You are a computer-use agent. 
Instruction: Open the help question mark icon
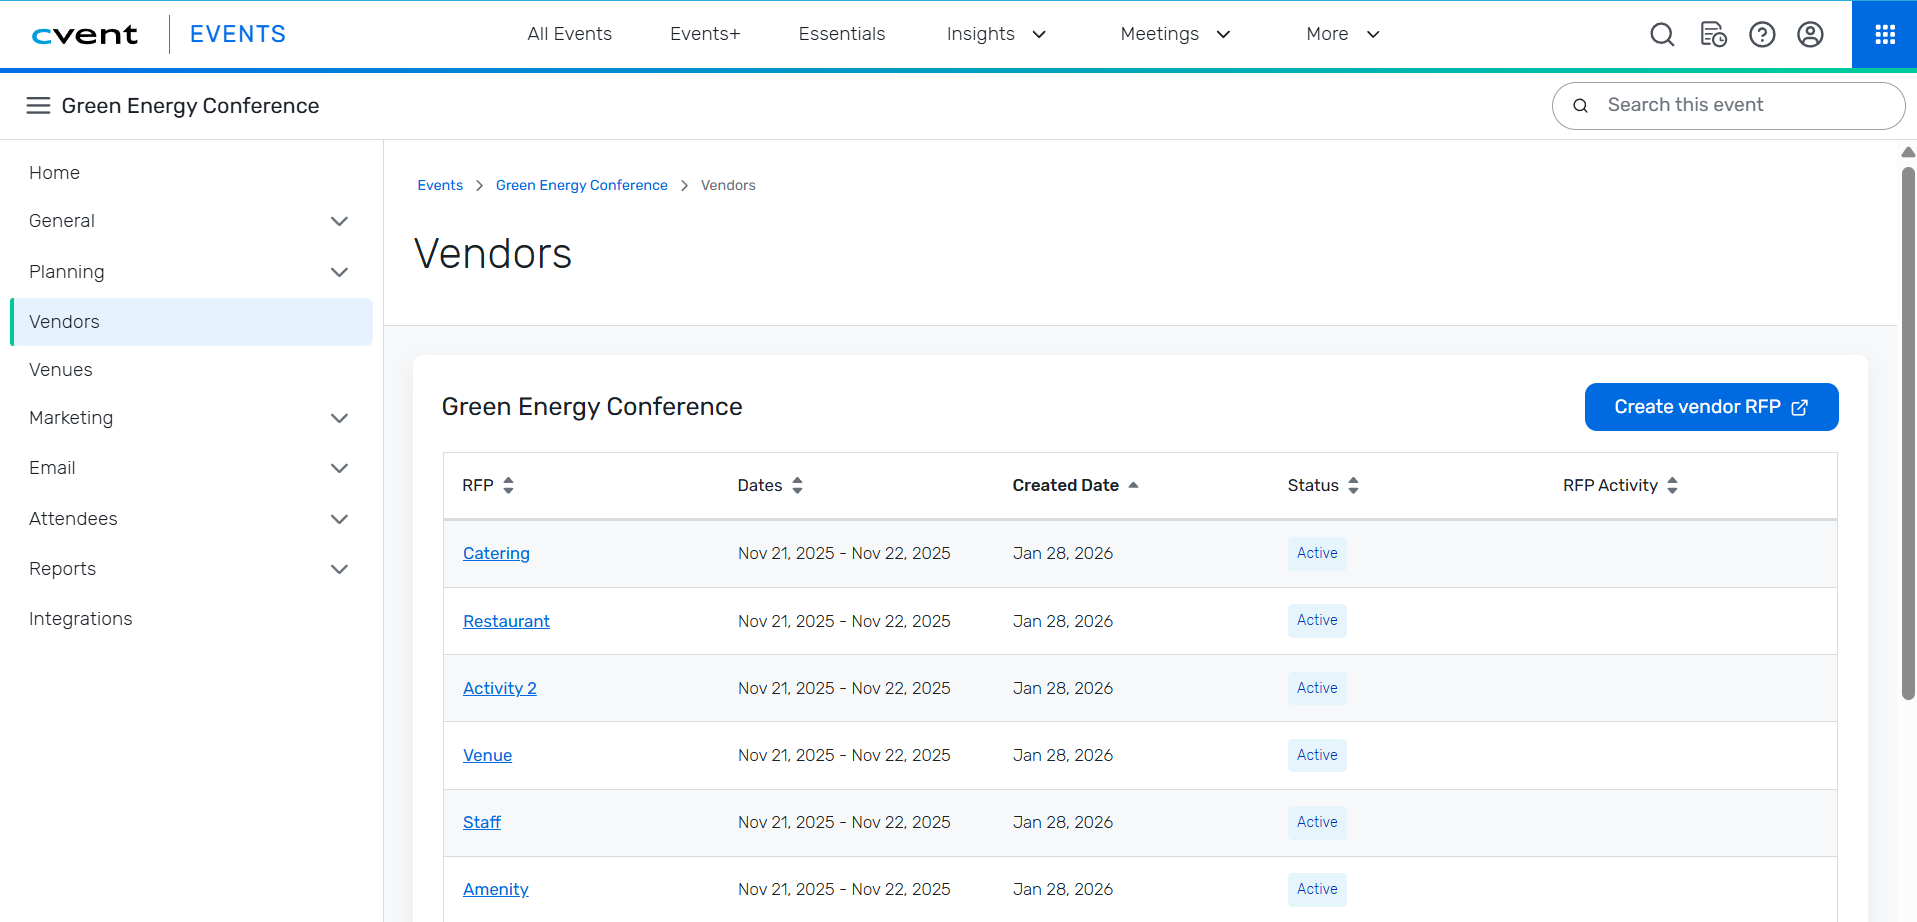pyautogui.click(x=1762, y=34)
